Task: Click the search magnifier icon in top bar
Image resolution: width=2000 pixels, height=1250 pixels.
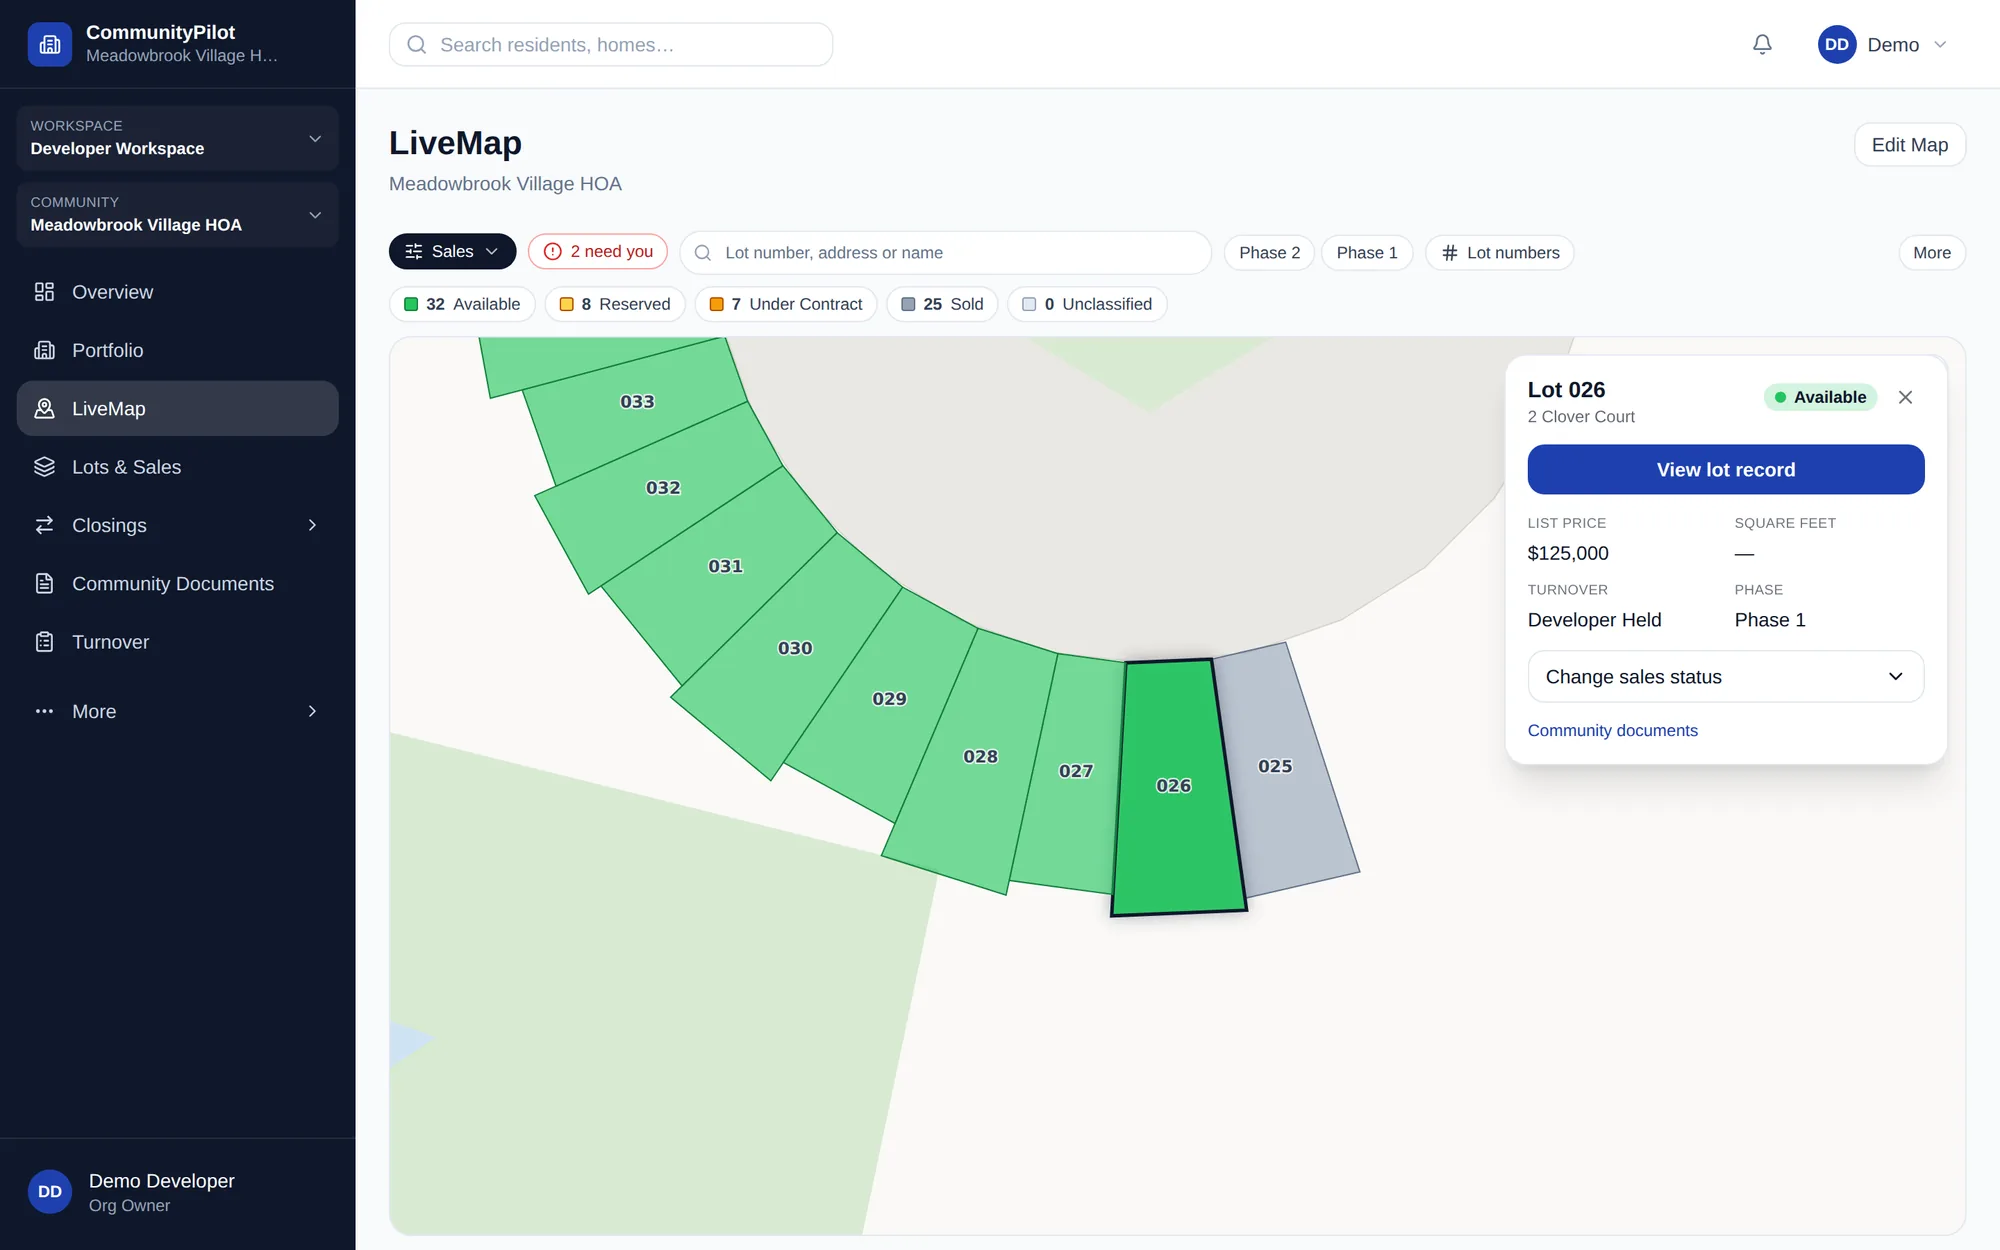Action: click(417, 45)
